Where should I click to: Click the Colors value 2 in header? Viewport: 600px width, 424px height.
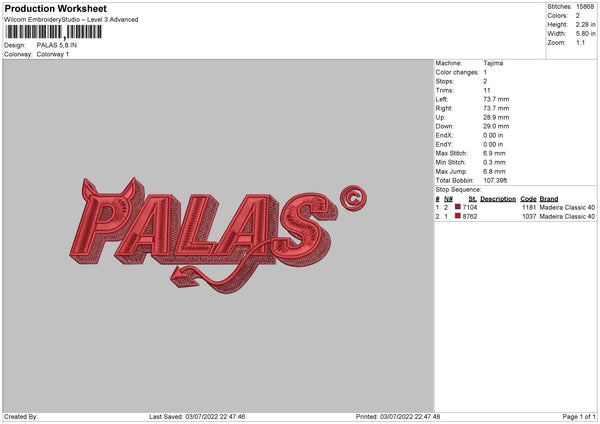(x=578, y=16)
